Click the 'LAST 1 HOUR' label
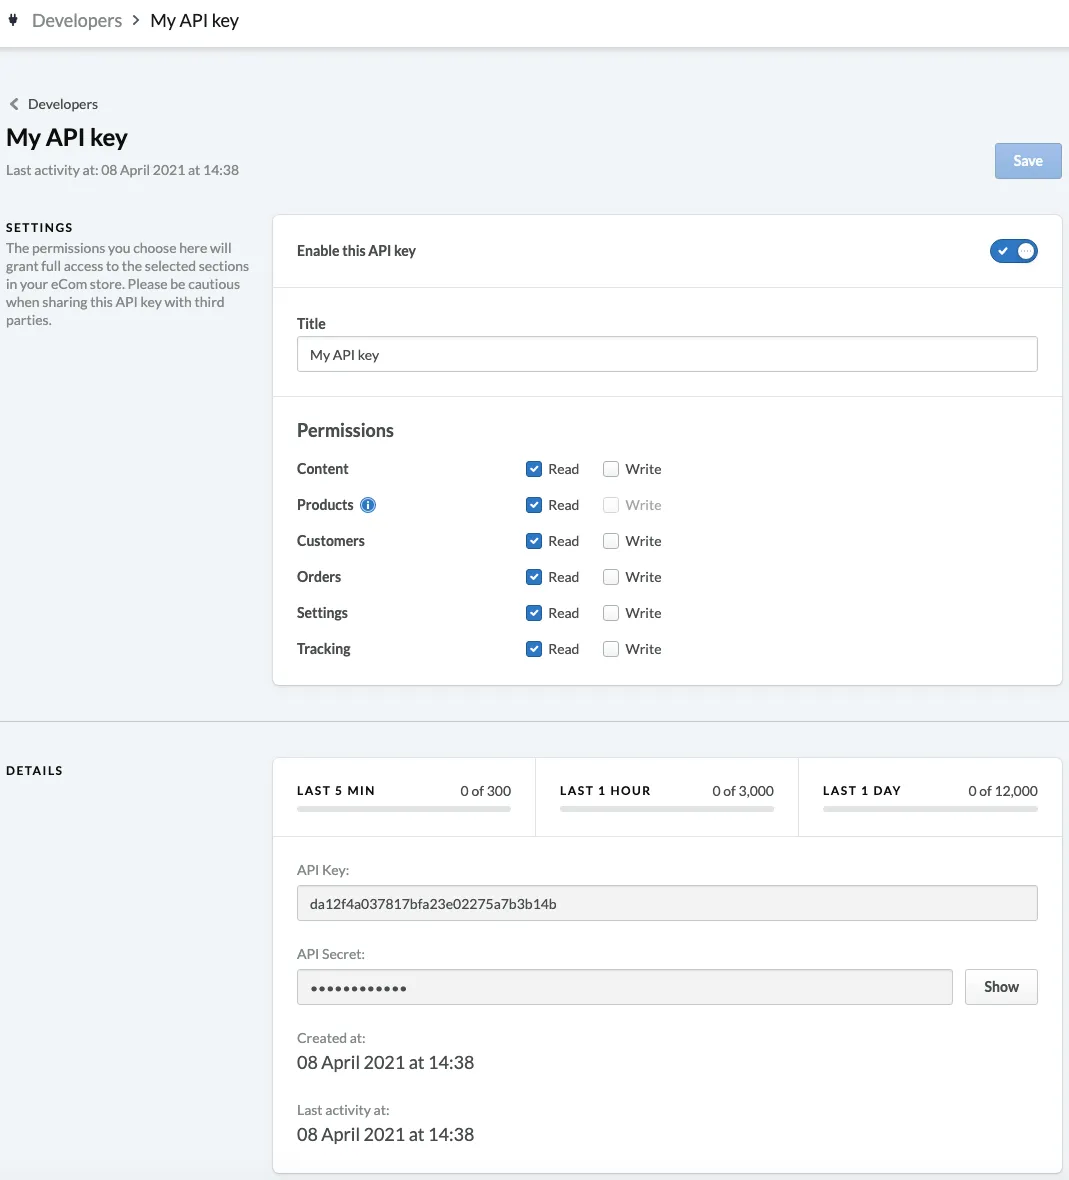The image size is (1069, 1180). click(605, 791)
